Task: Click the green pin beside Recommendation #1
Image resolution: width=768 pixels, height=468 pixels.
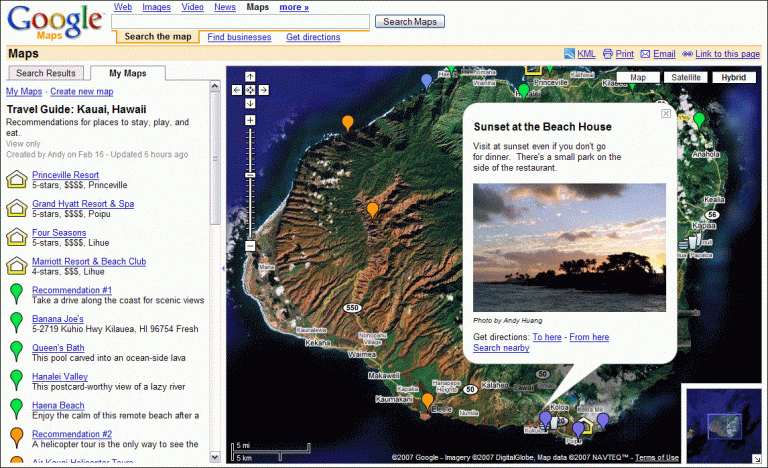Action: pos(17,294)
